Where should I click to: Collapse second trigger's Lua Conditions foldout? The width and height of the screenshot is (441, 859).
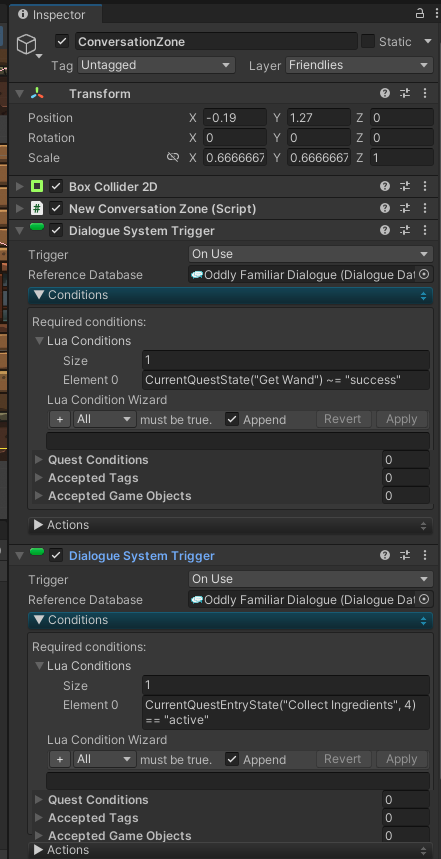pos(39,666)
